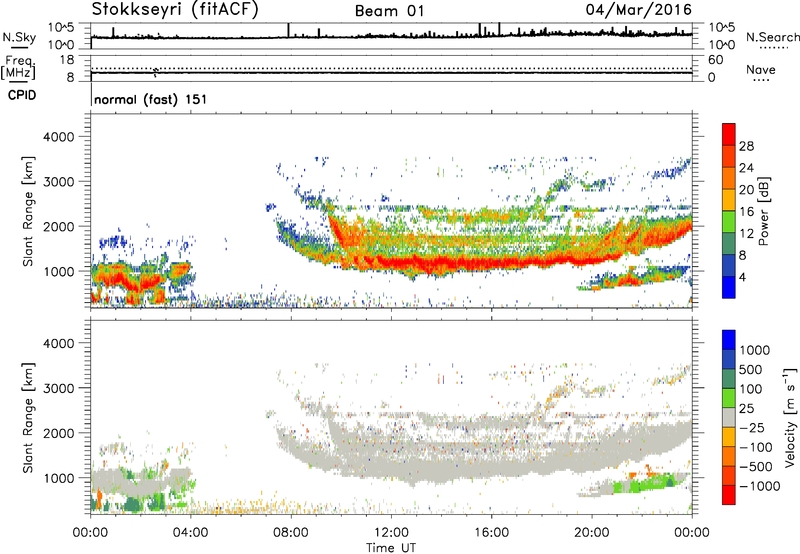
Task: Pick the bright blue bottom Power colorbar segment
Action: pyautogui.click(x=729, y=288)
